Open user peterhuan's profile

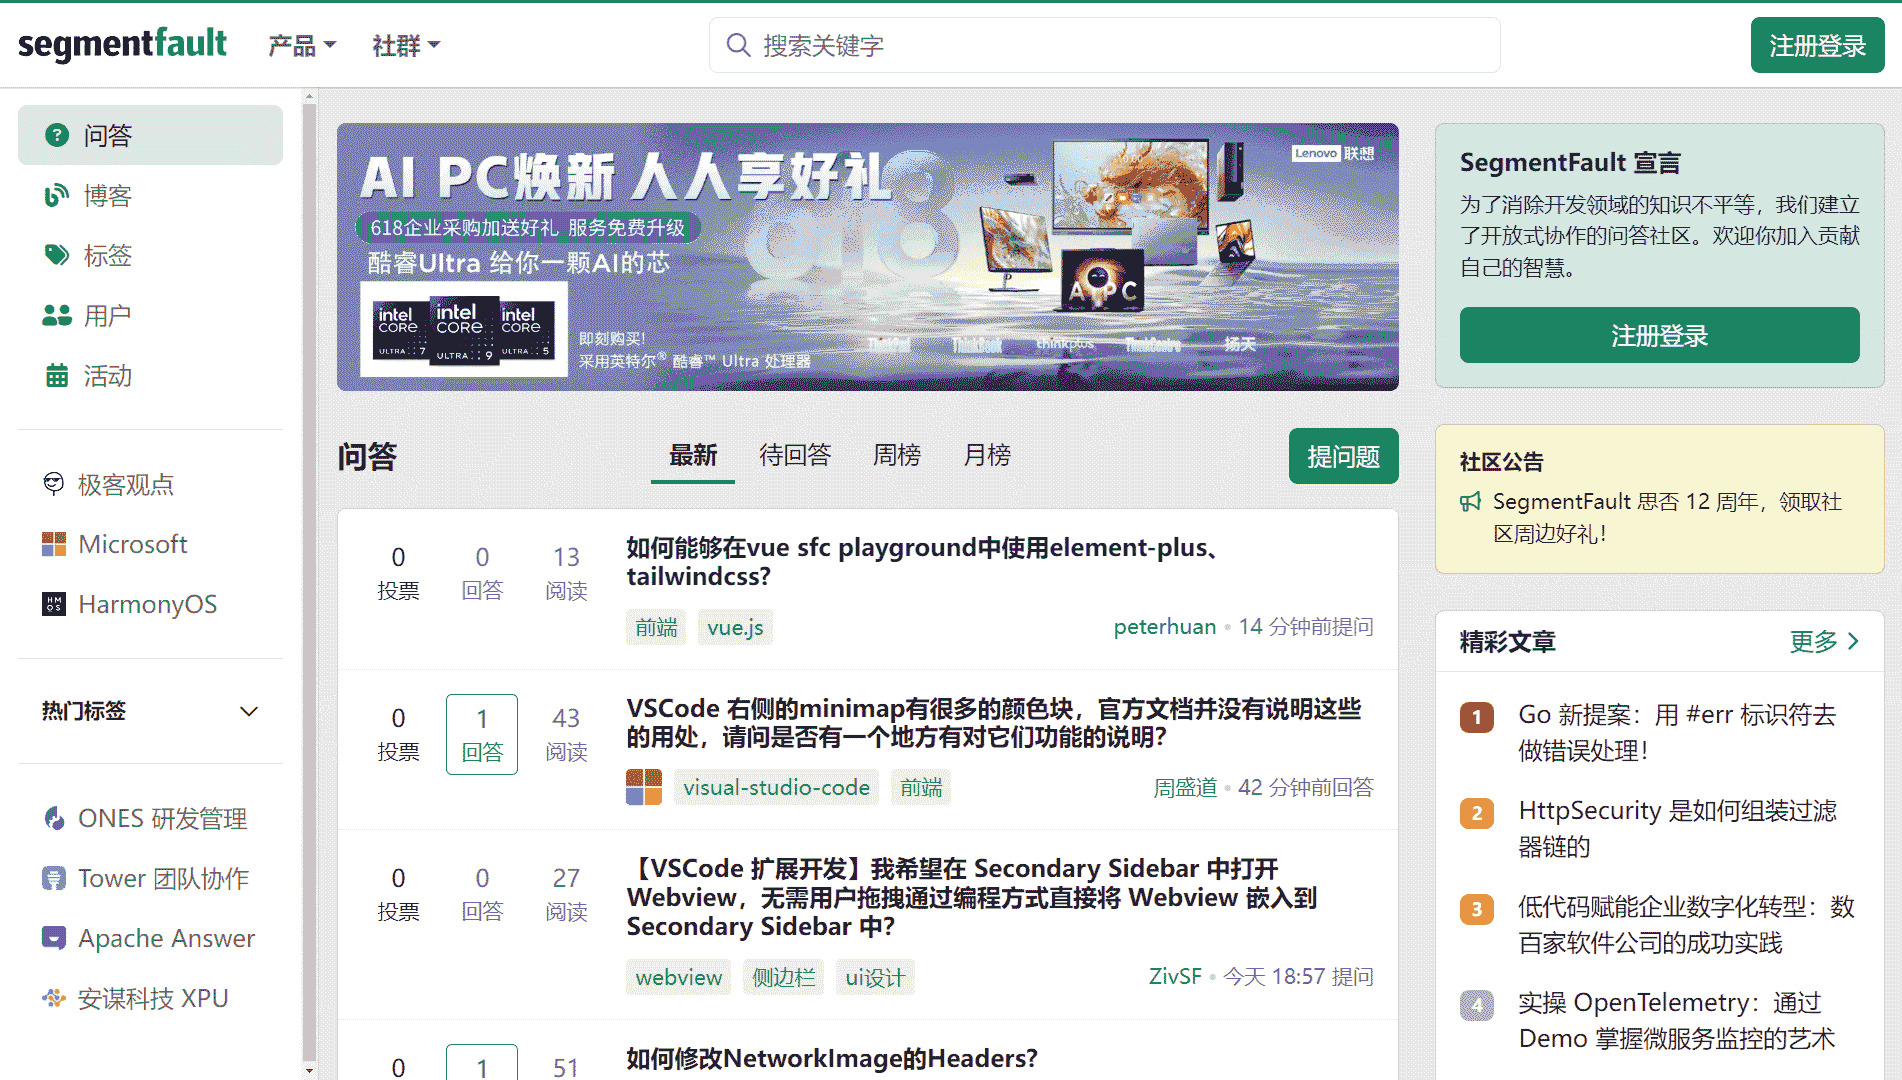[1165, 626]
